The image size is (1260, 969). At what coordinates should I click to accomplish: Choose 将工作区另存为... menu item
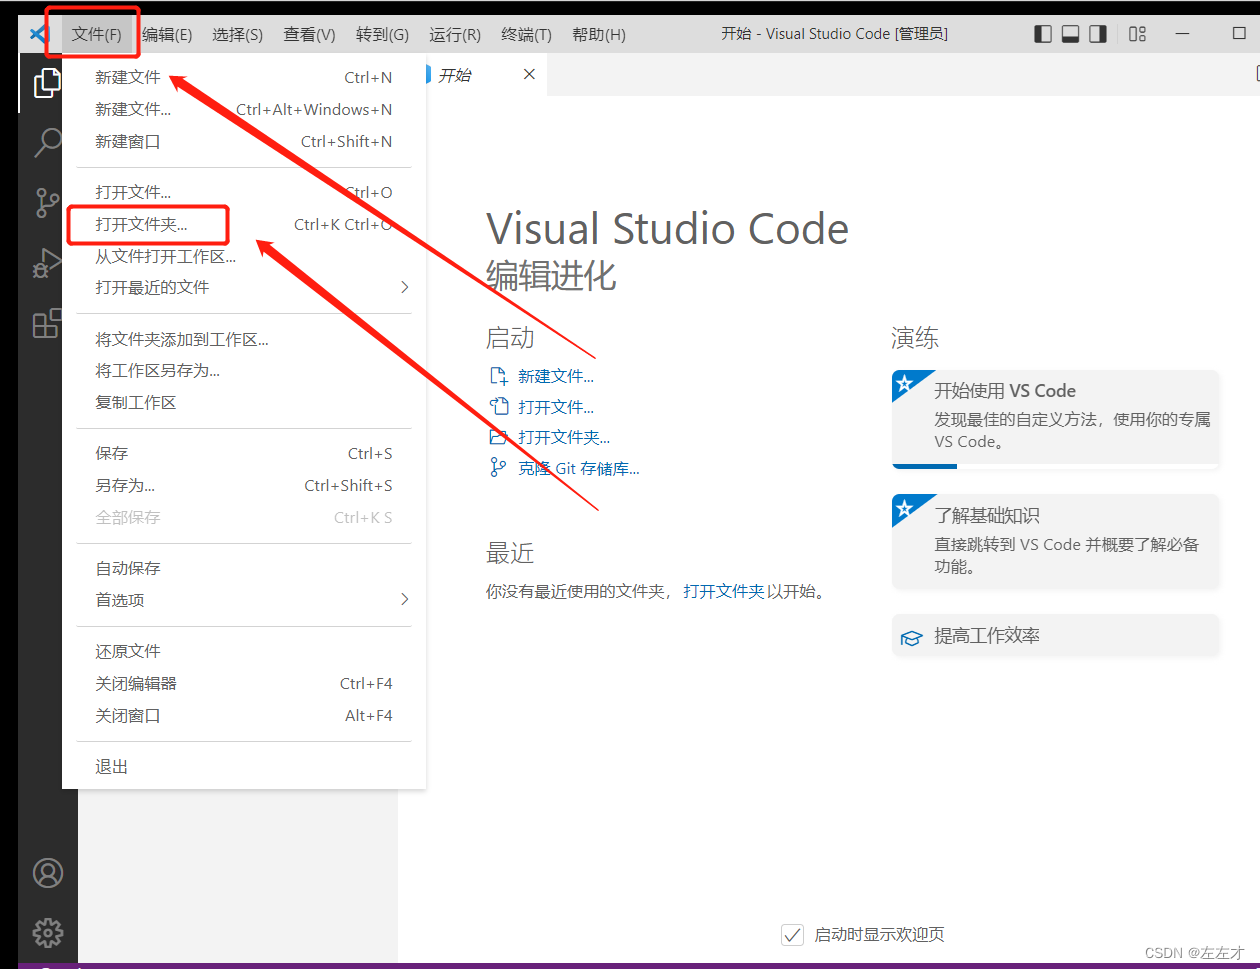[244, 370]
